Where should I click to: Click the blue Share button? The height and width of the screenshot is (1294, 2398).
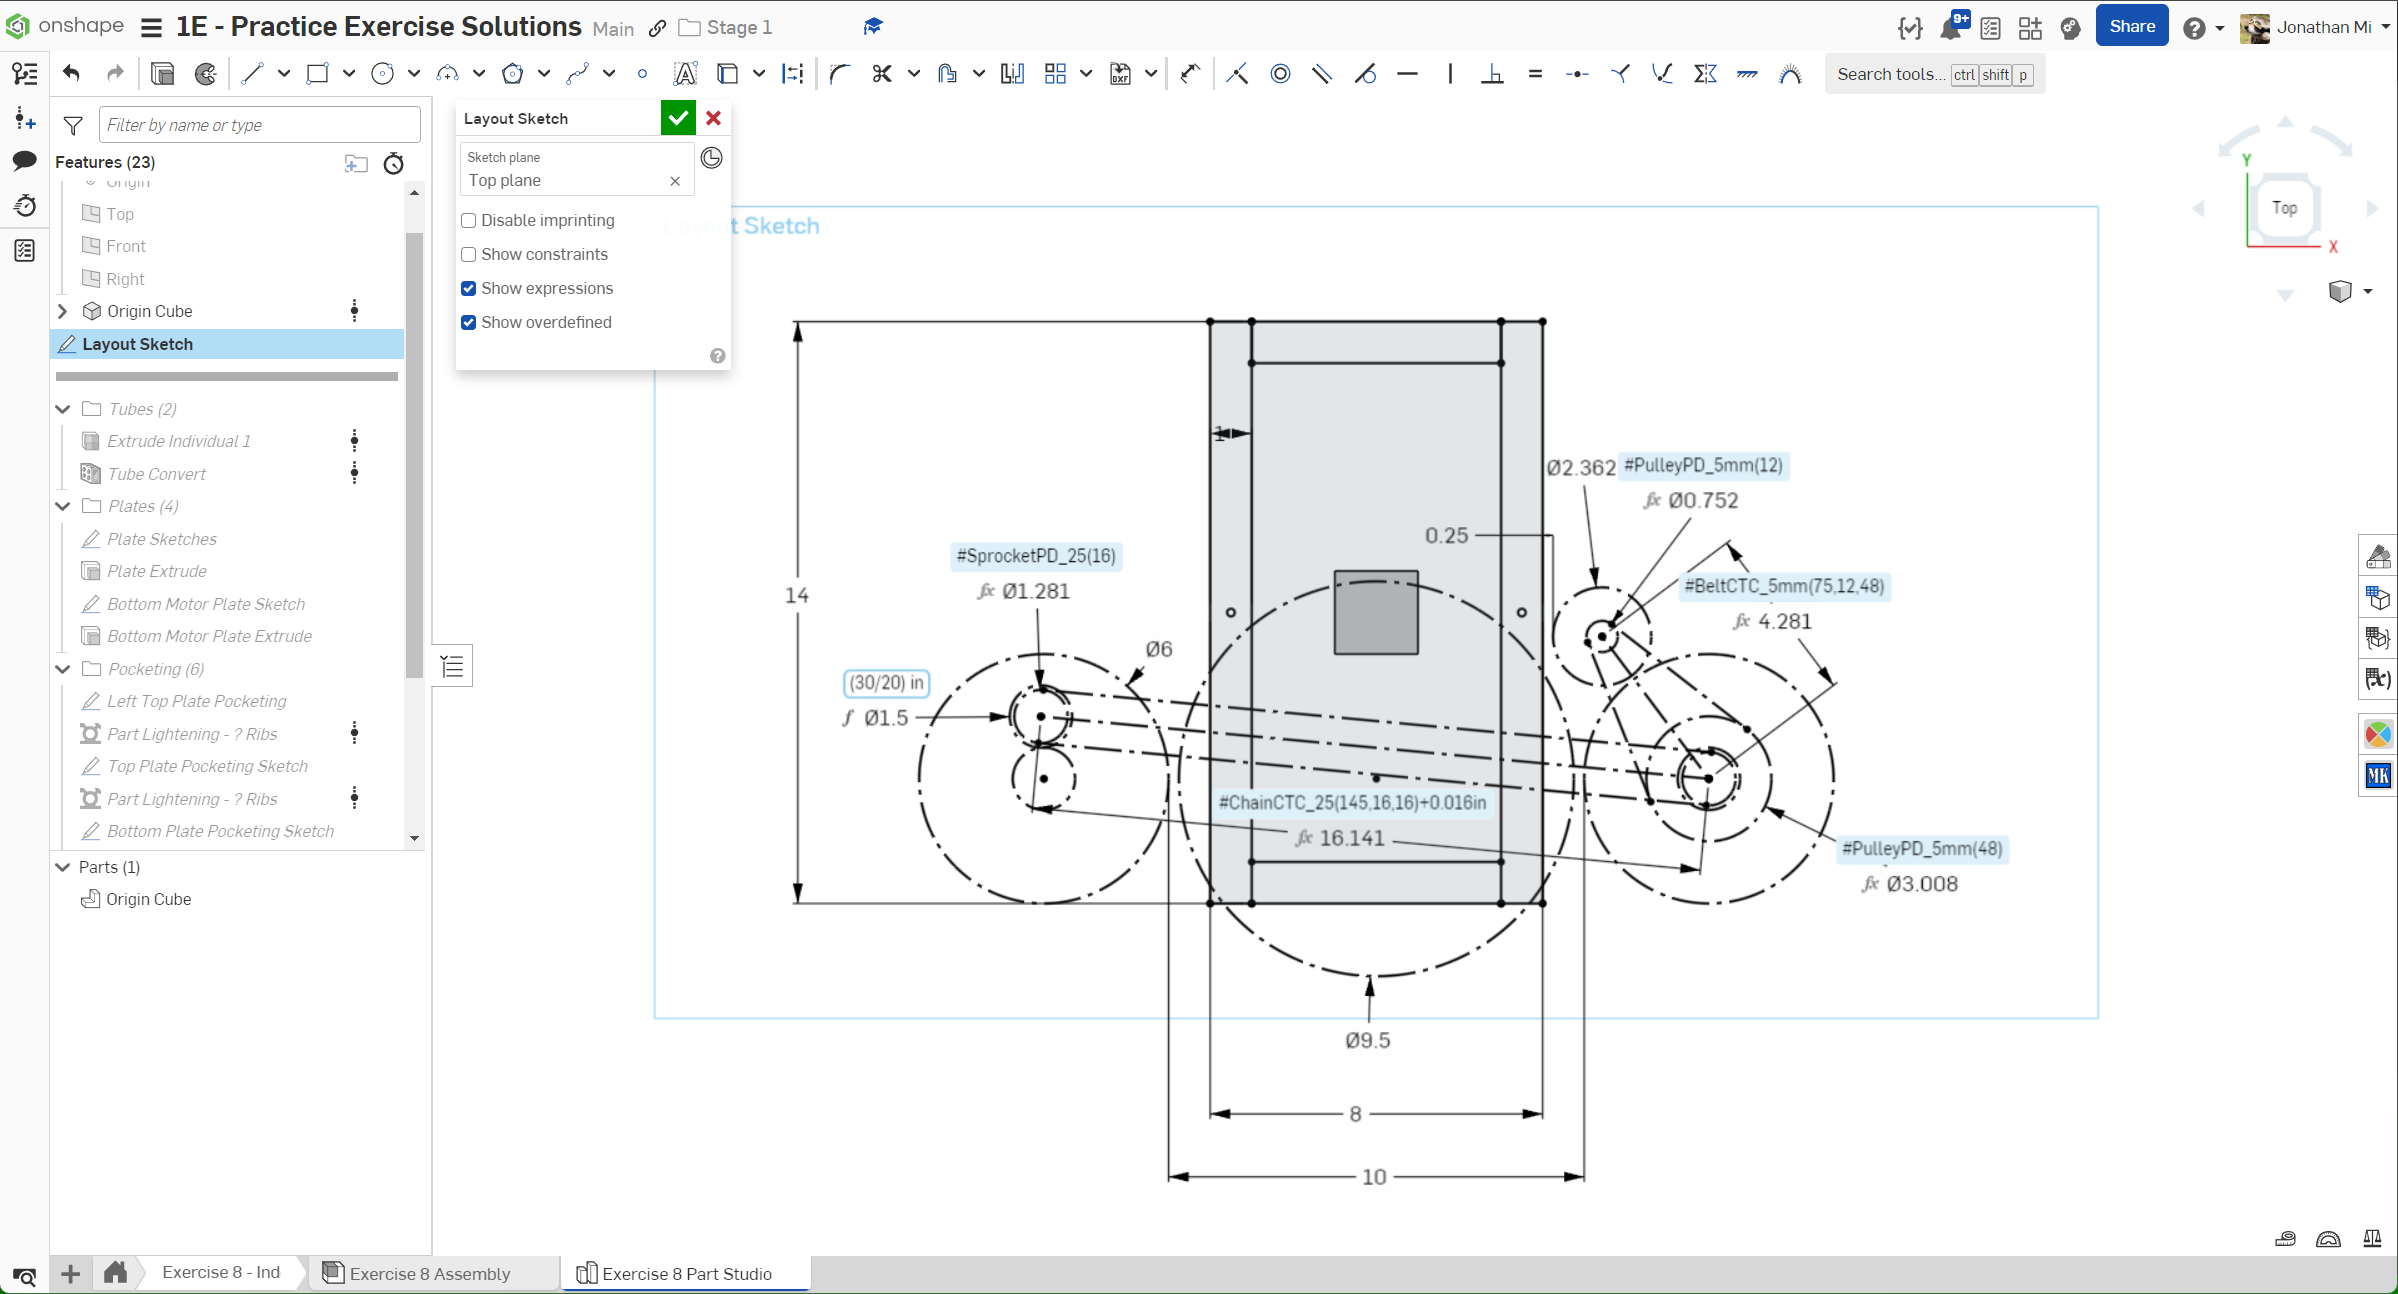tap(2131, 27)
